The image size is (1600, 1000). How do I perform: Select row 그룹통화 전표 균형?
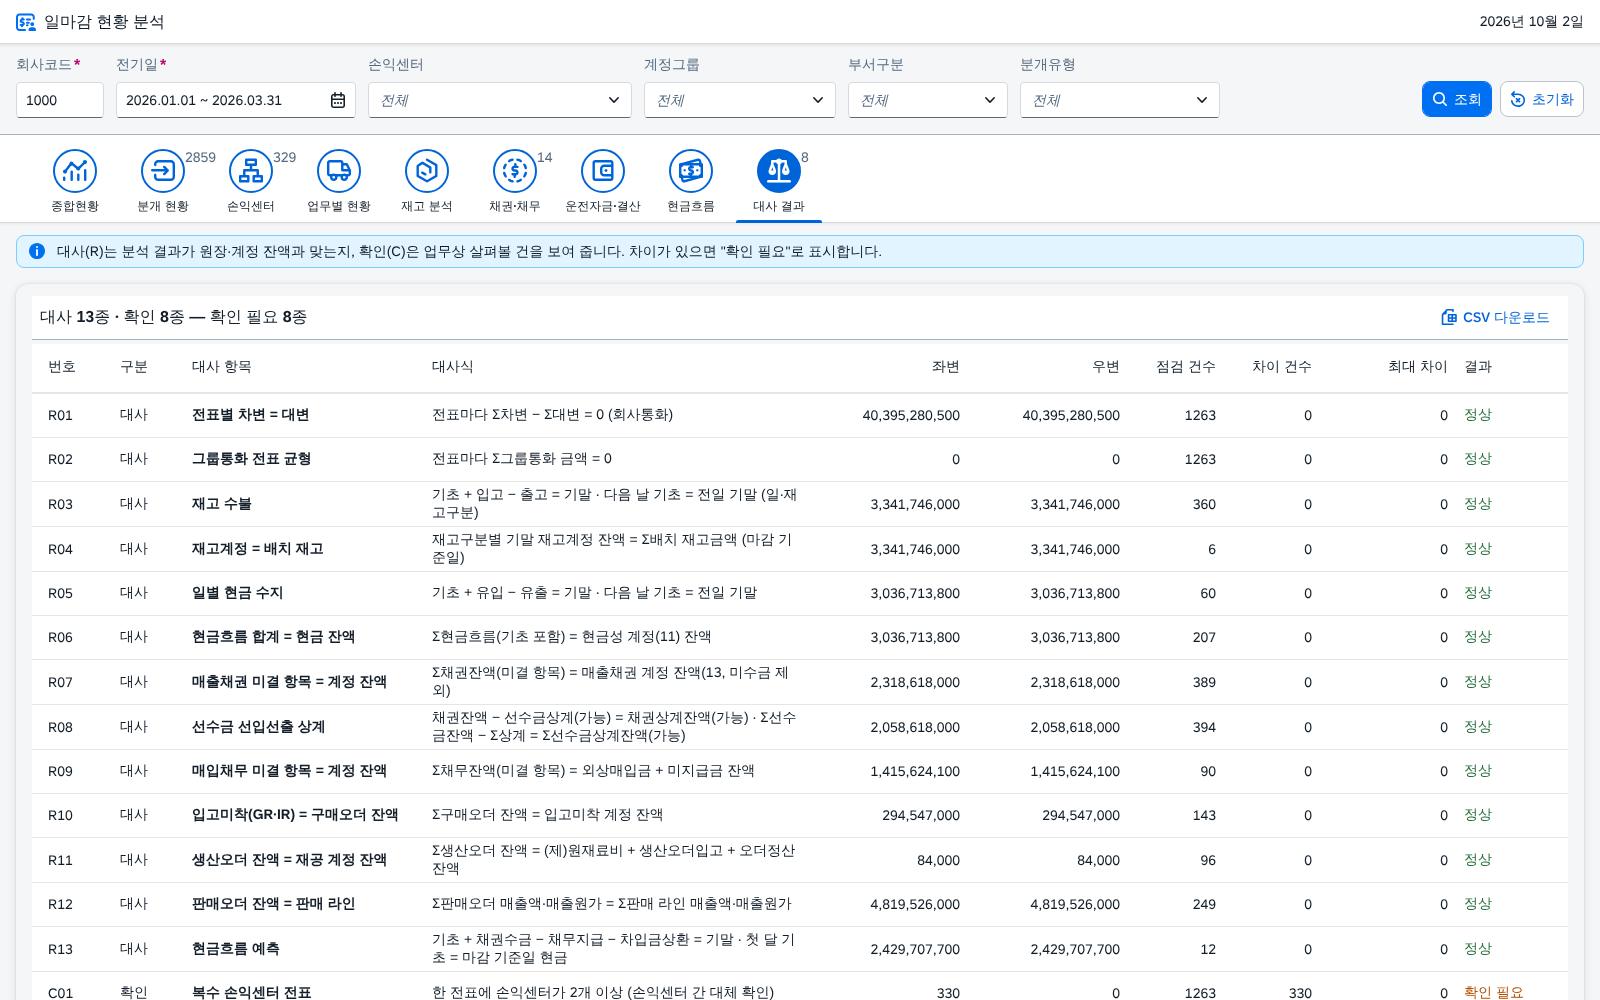(800, 459)
